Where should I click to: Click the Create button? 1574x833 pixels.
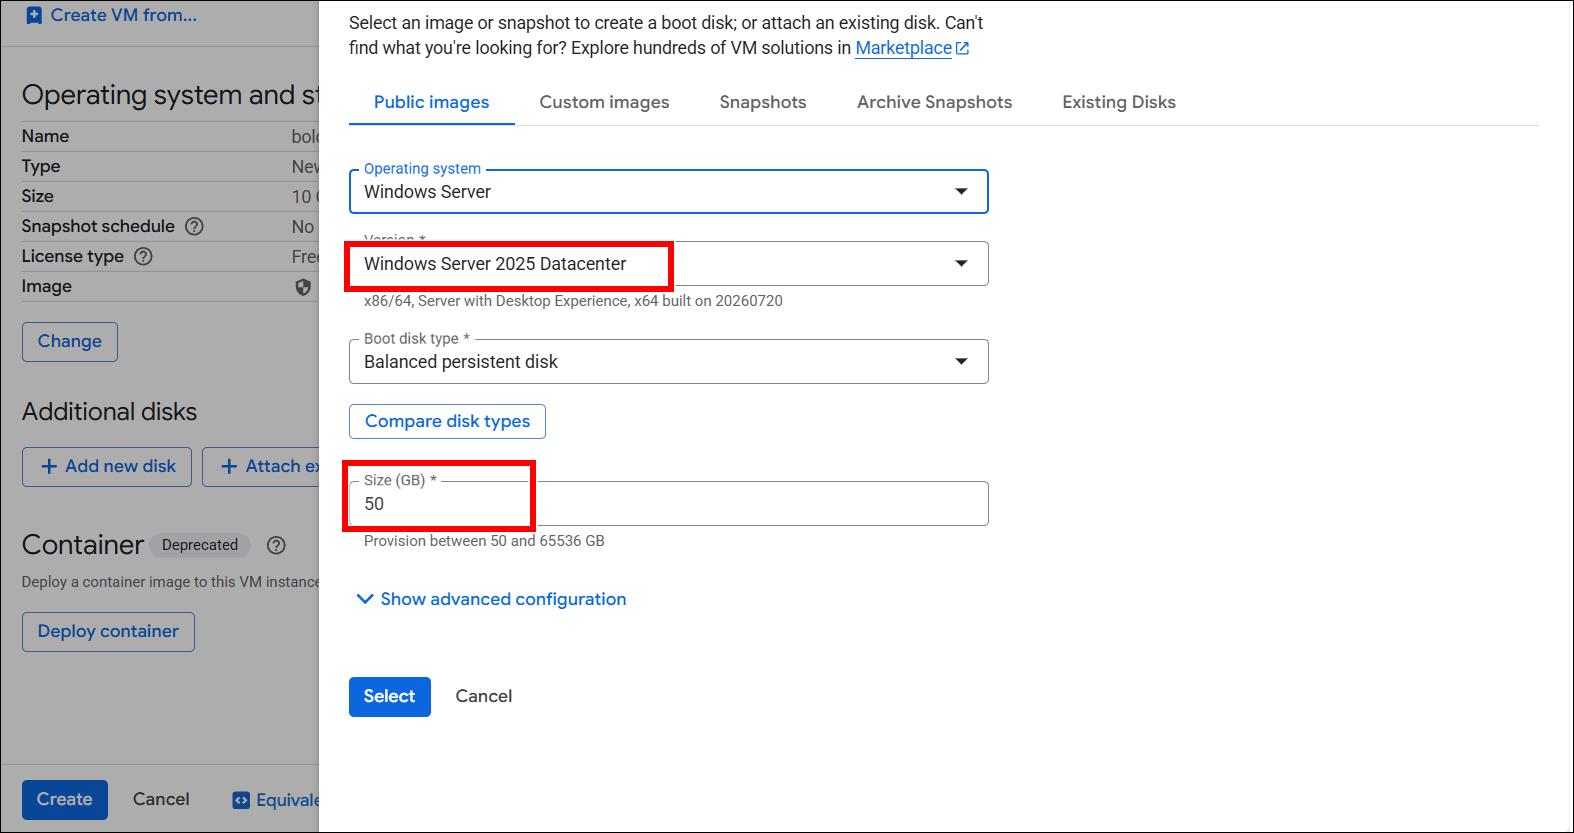(x=65, y=800)
